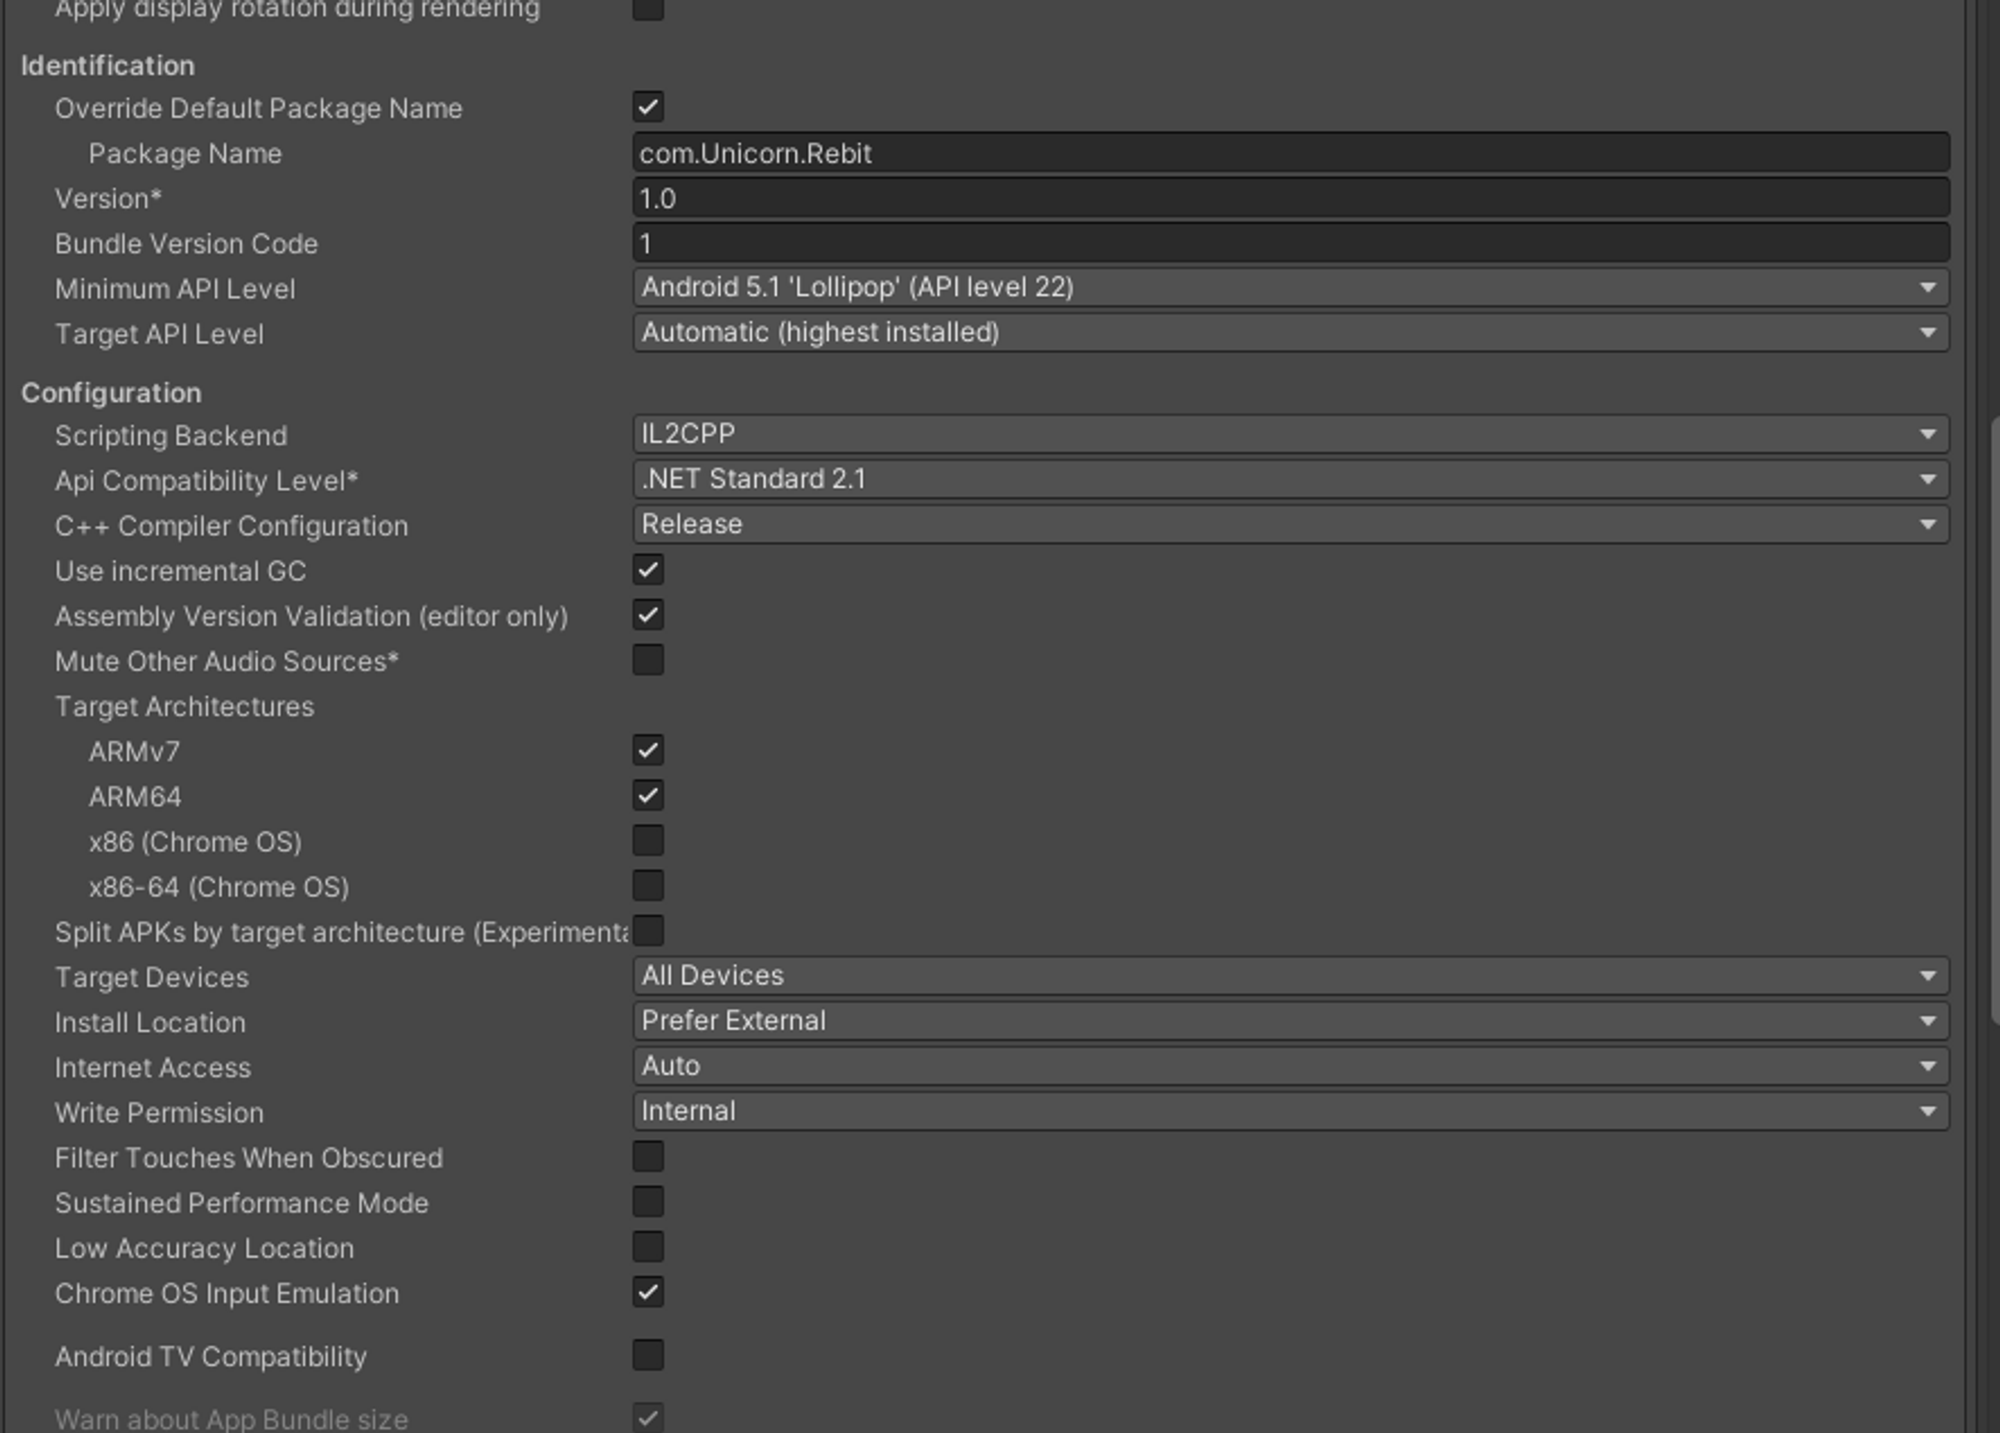Click the Version input field
Screen dimensions: 2000x1433
point(1290,198)
